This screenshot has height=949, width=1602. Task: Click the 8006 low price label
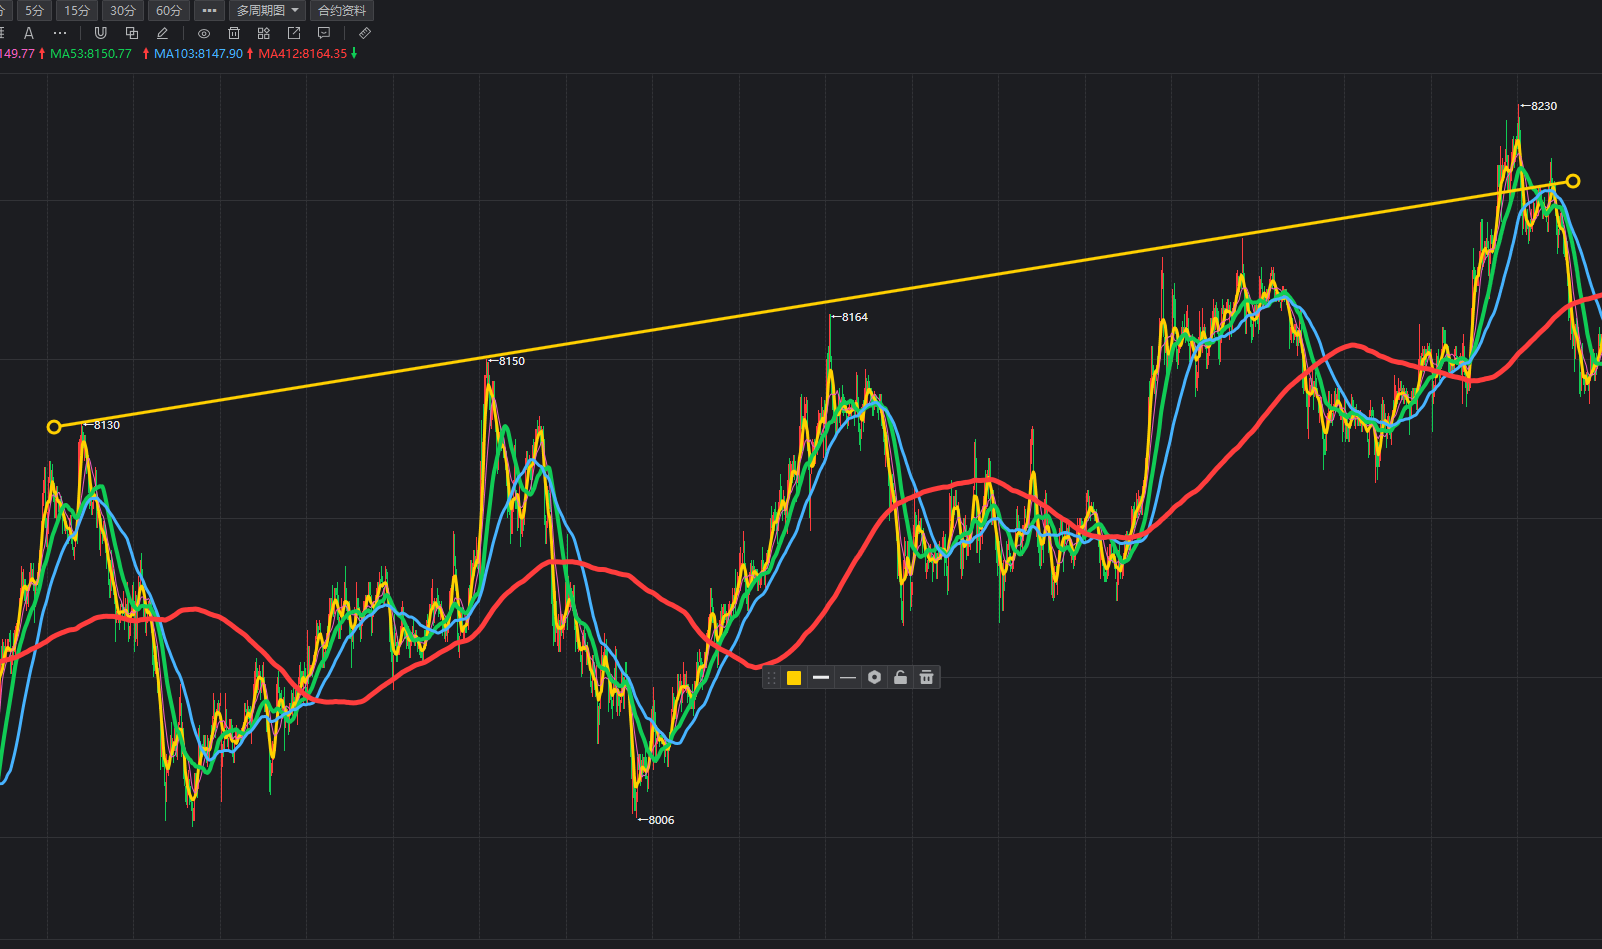tap(661, 820)
